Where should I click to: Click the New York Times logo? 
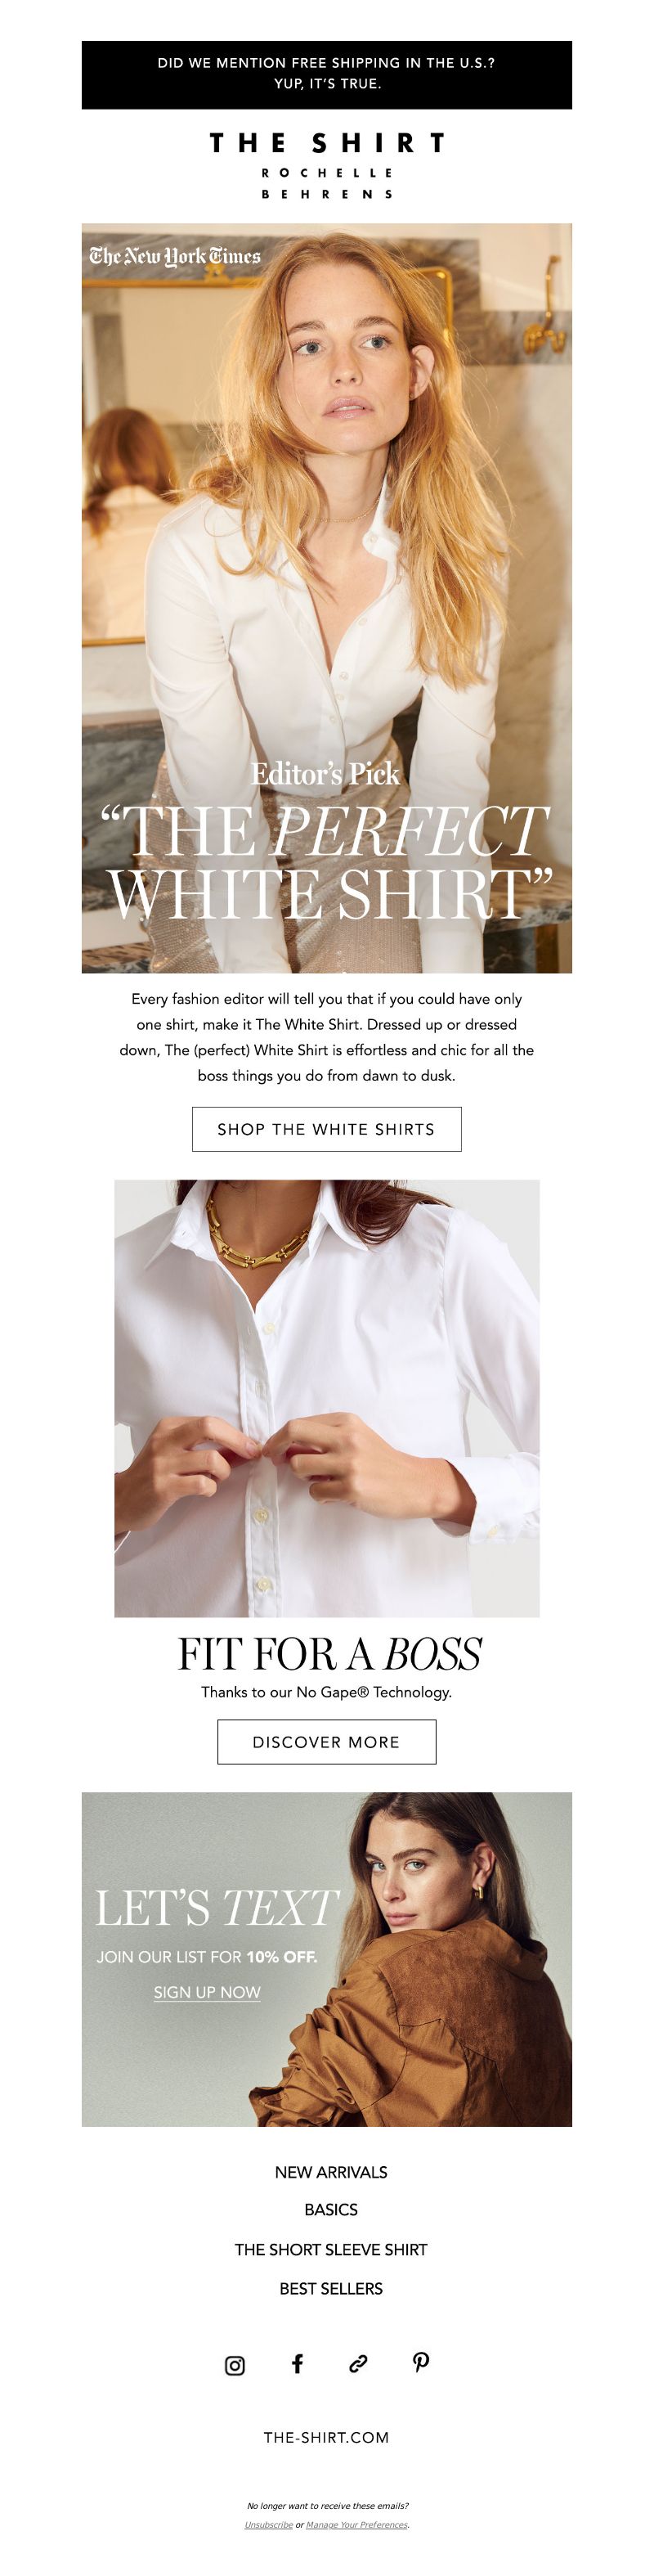[175, 256]
